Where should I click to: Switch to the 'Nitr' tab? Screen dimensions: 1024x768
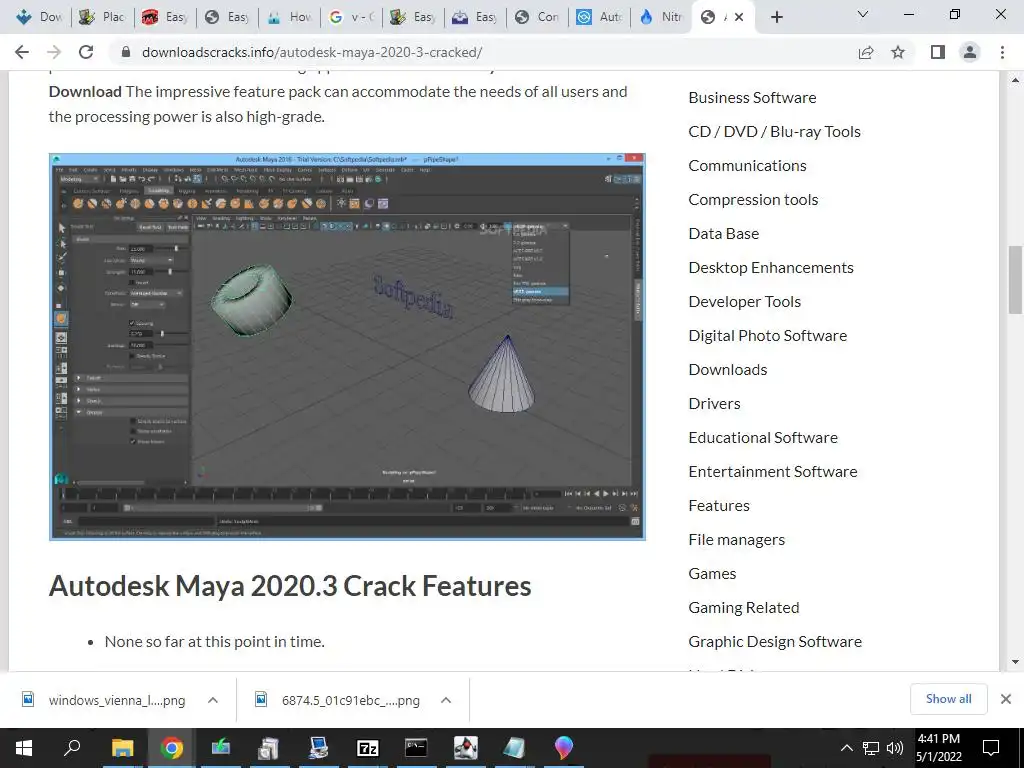coord(661,17)
